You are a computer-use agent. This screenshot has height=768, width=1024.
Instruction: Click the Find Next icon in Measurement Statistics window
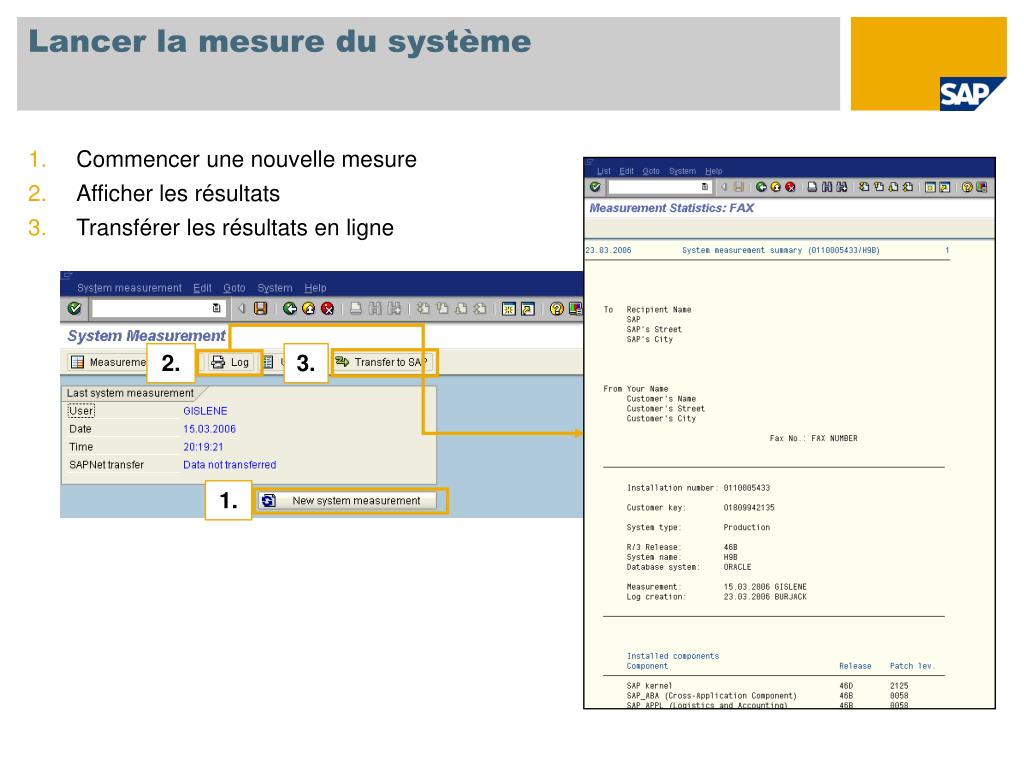pos(842,187)
